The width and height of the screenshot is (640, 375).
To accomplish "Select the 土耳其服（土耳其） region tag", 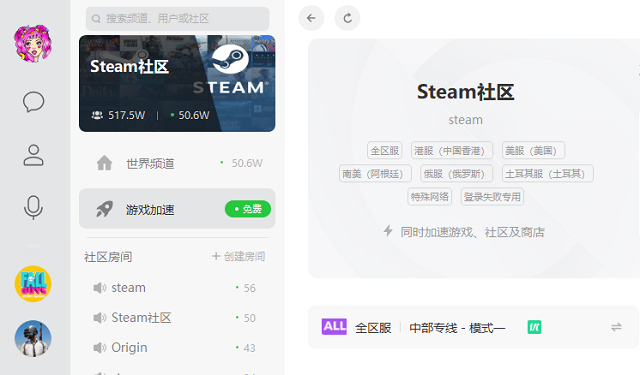I will click(x=548, y=174).
